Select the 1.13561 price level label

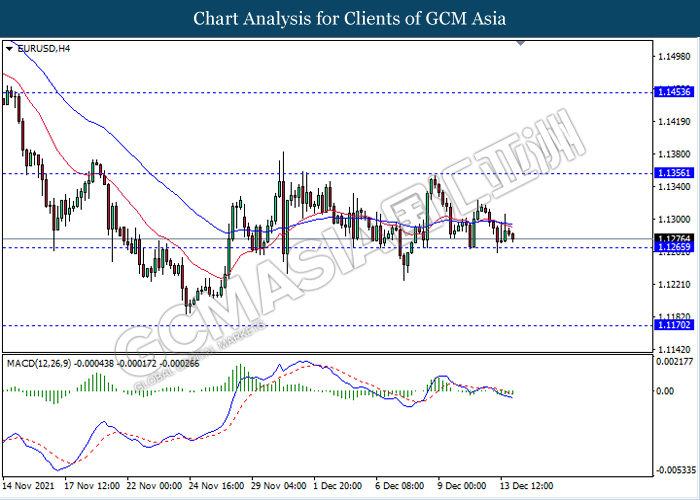pyautogui.click(x=674, y=173)
